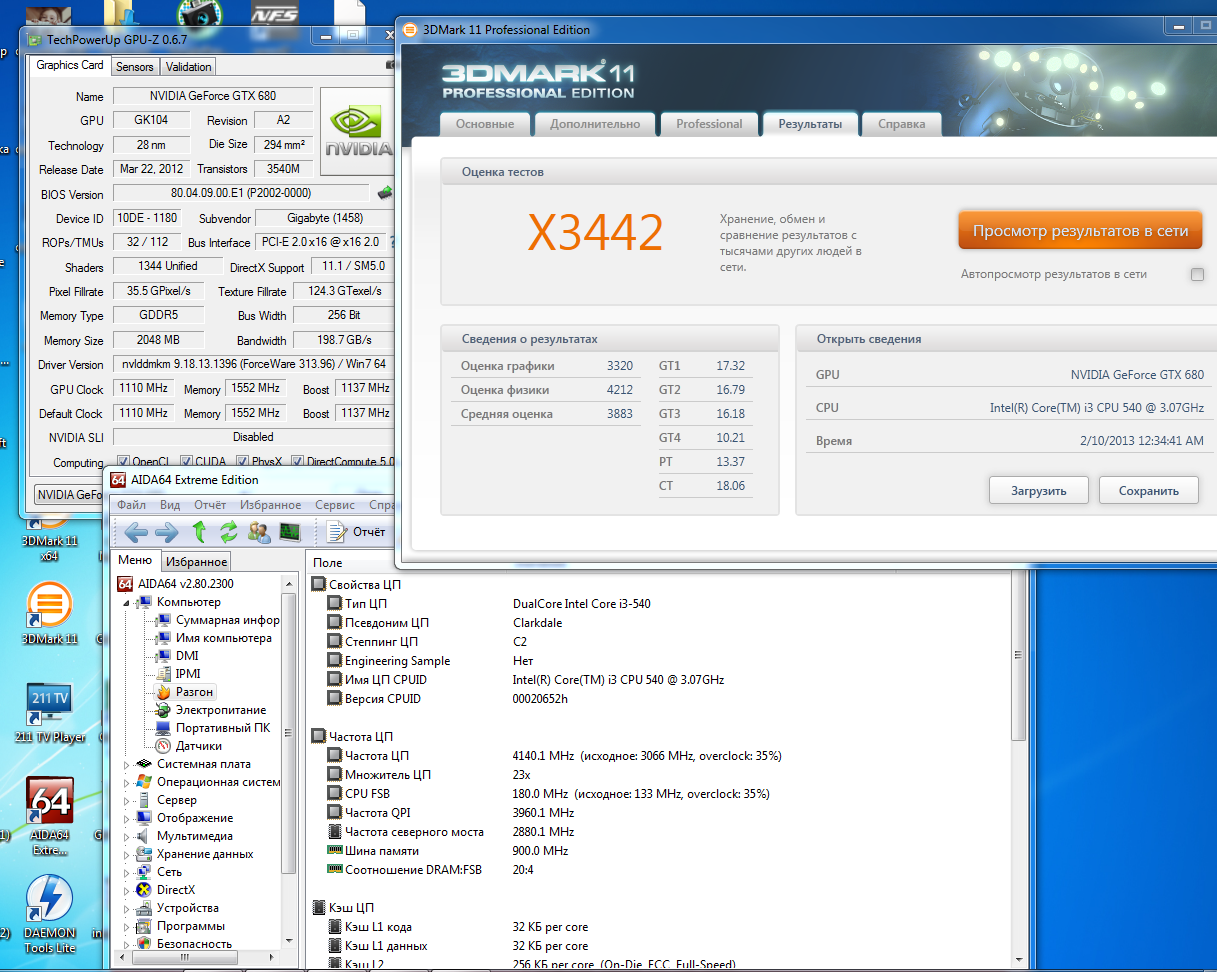Expand Сеть tree node
This screenshot has height=972, width=1217.
pos(127,872)
